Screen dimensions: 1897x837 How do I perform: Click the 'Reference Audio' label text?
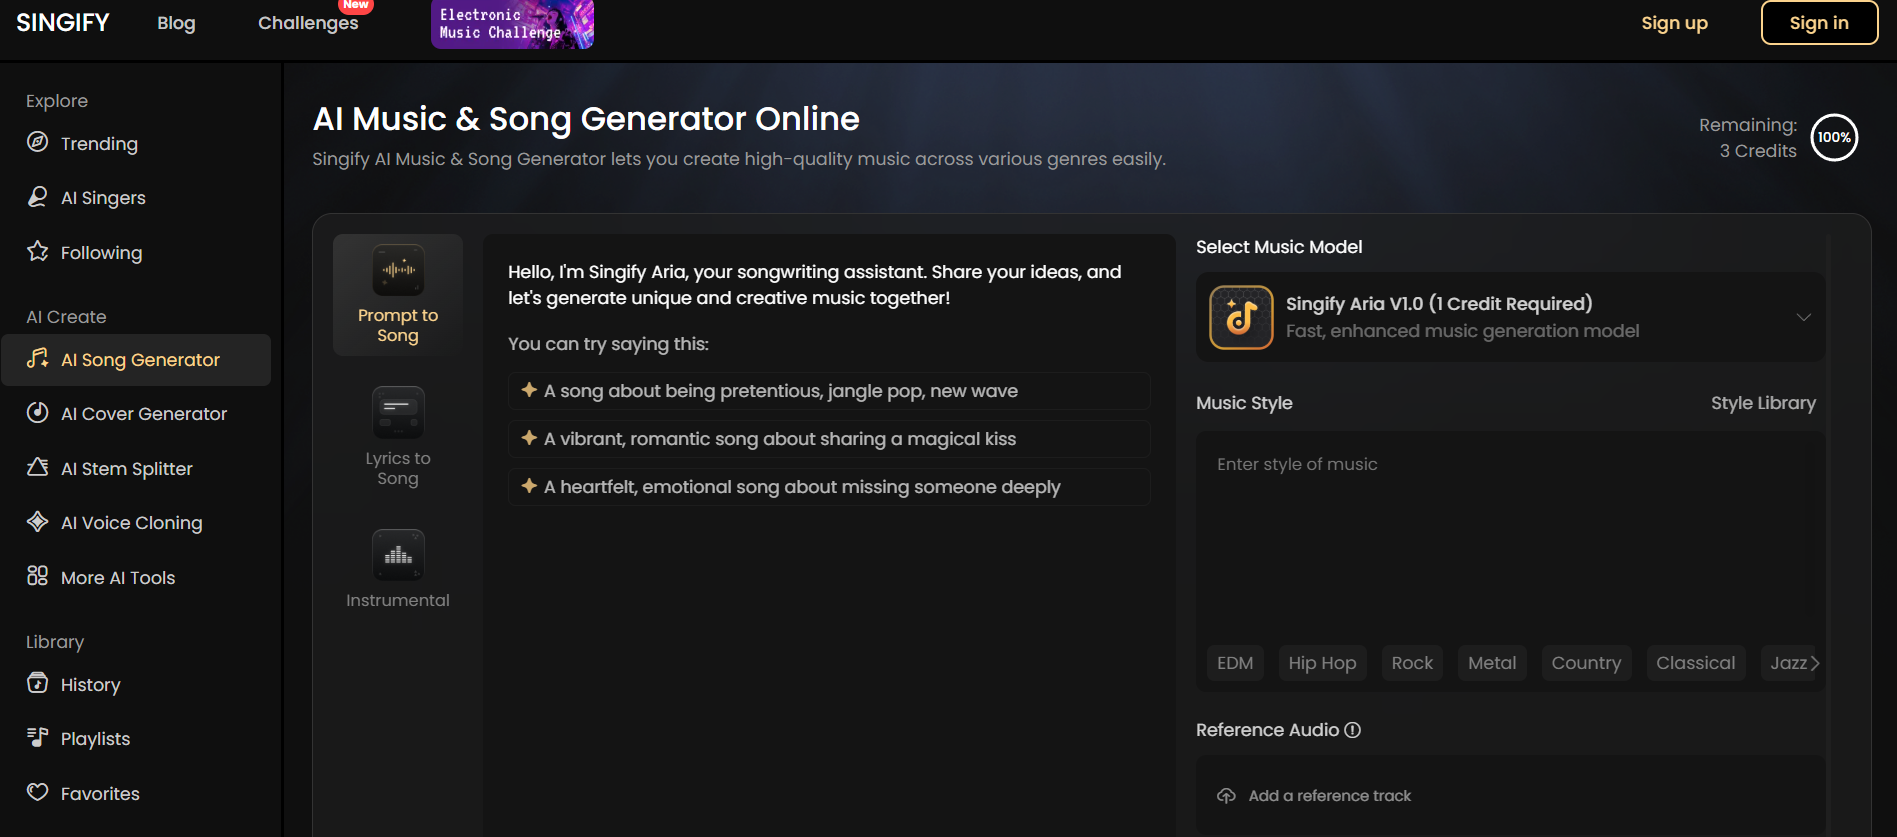tap(1267, 730)
